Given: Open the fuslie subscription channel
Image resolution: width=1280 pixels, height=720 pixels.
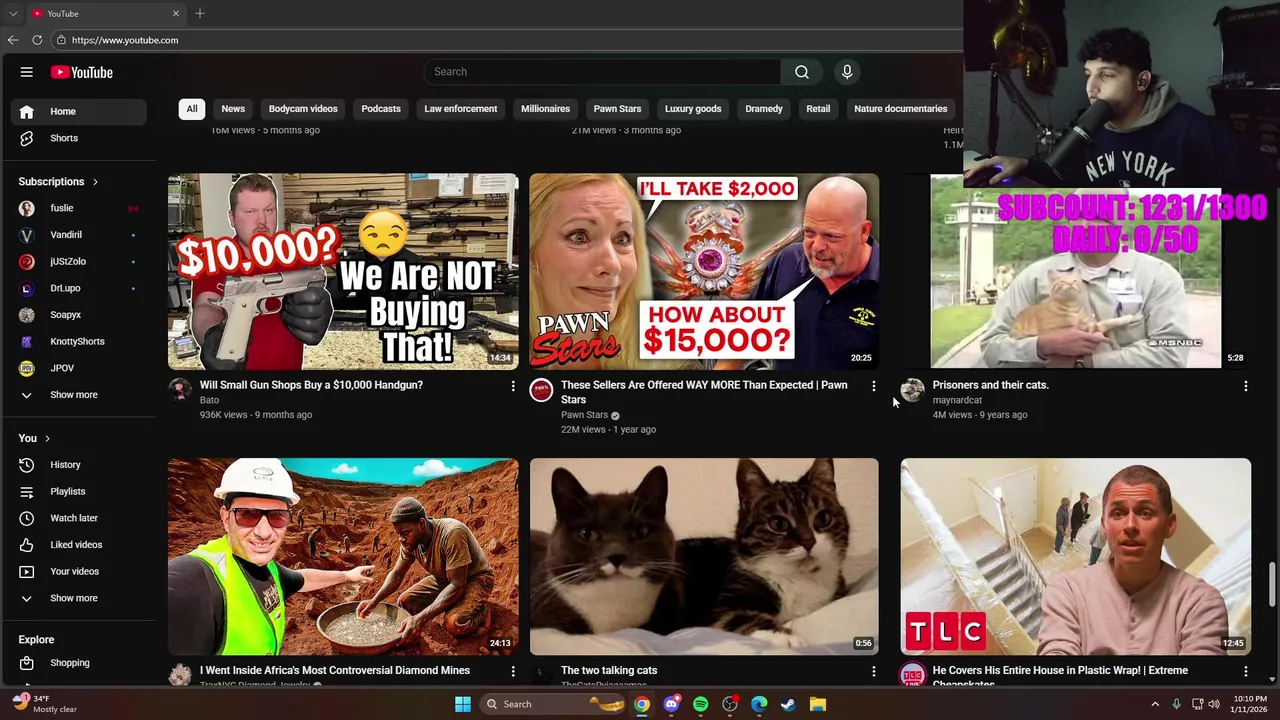Looking at the screenshot, I should [x=79, y=208].
